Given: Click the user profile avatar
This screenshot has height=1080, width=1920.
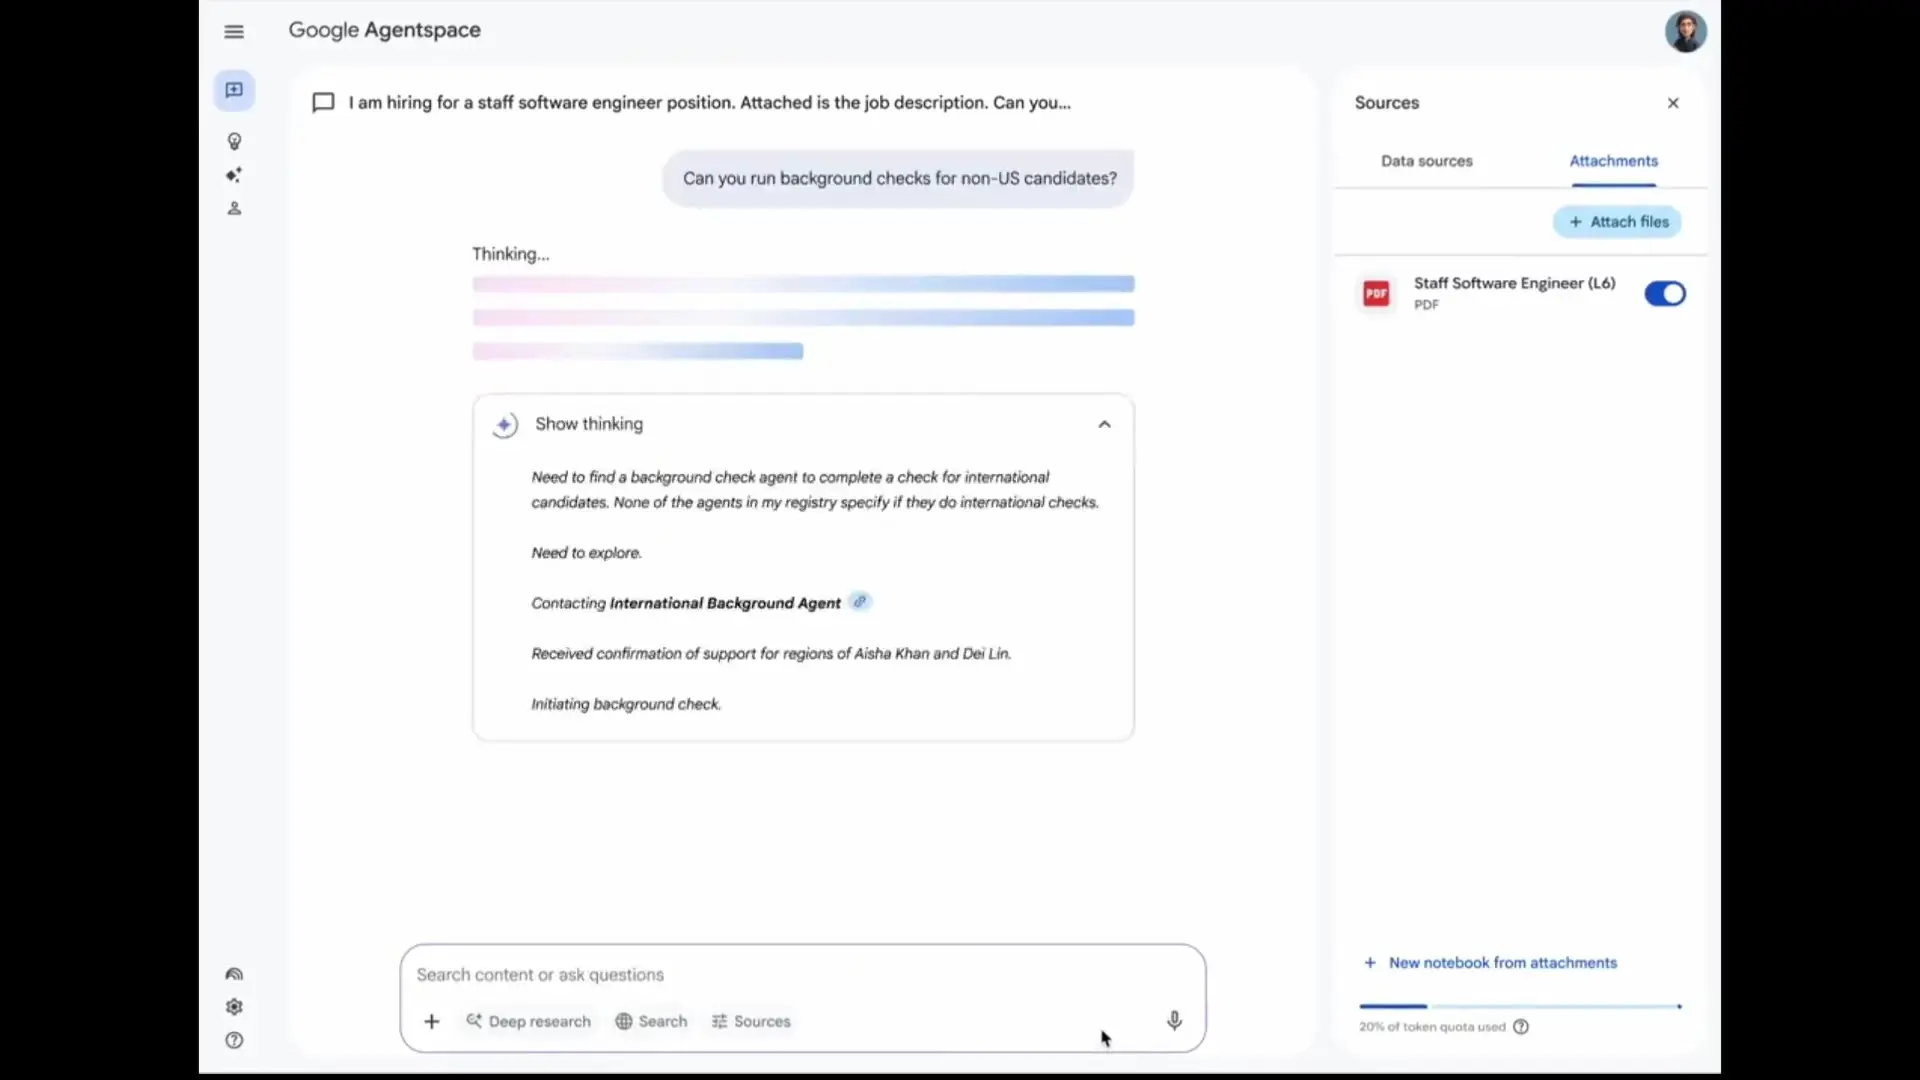Looking at the screenshot, I should [1686, 32].
